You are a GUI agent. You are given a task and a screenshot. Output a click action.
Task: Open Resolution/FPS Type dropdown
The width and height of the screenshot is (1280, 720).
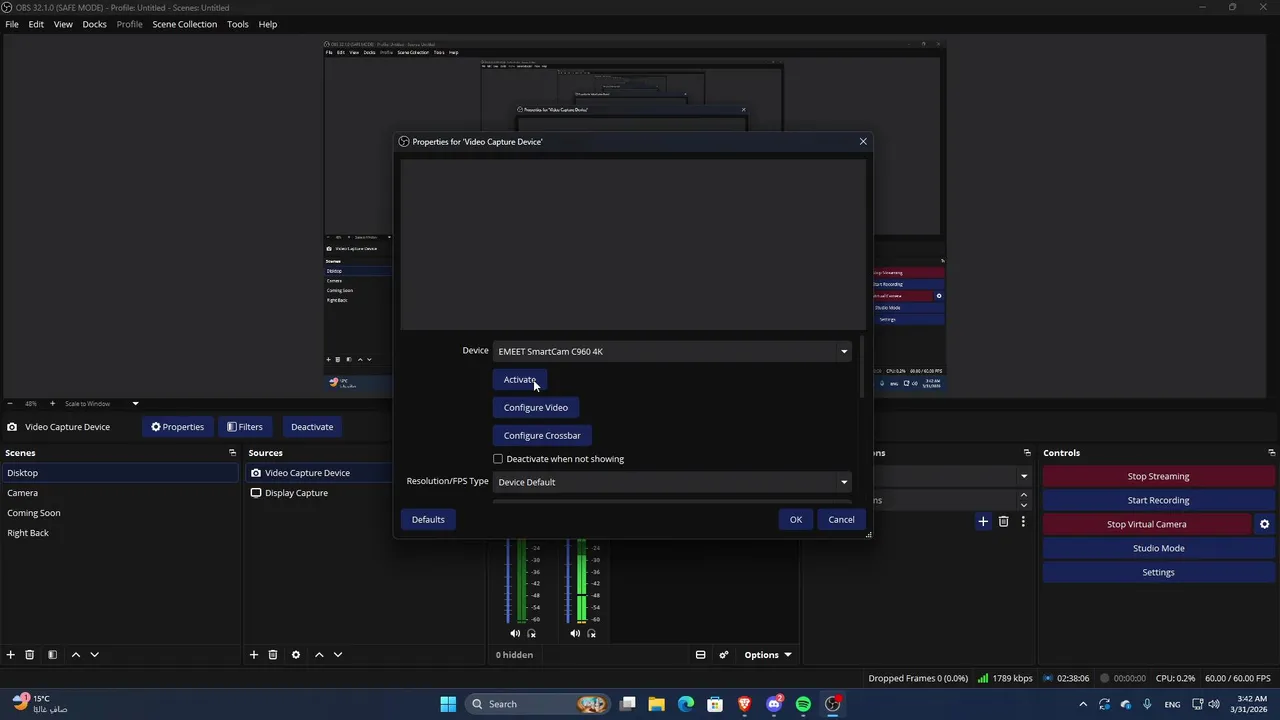pos(672,482)
